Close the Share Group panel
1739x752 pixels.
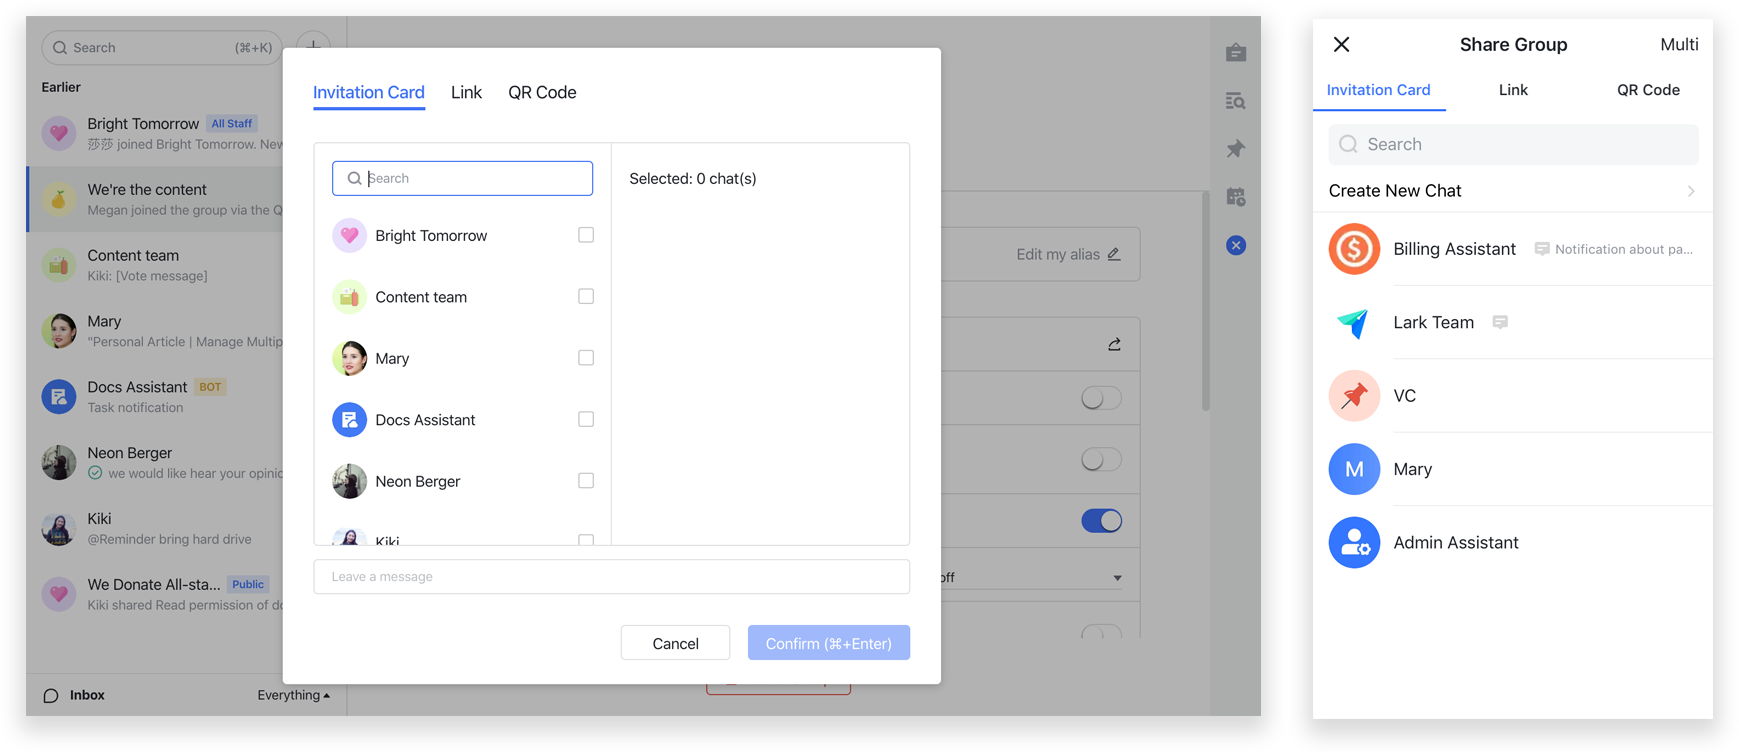click(1342, 44)
